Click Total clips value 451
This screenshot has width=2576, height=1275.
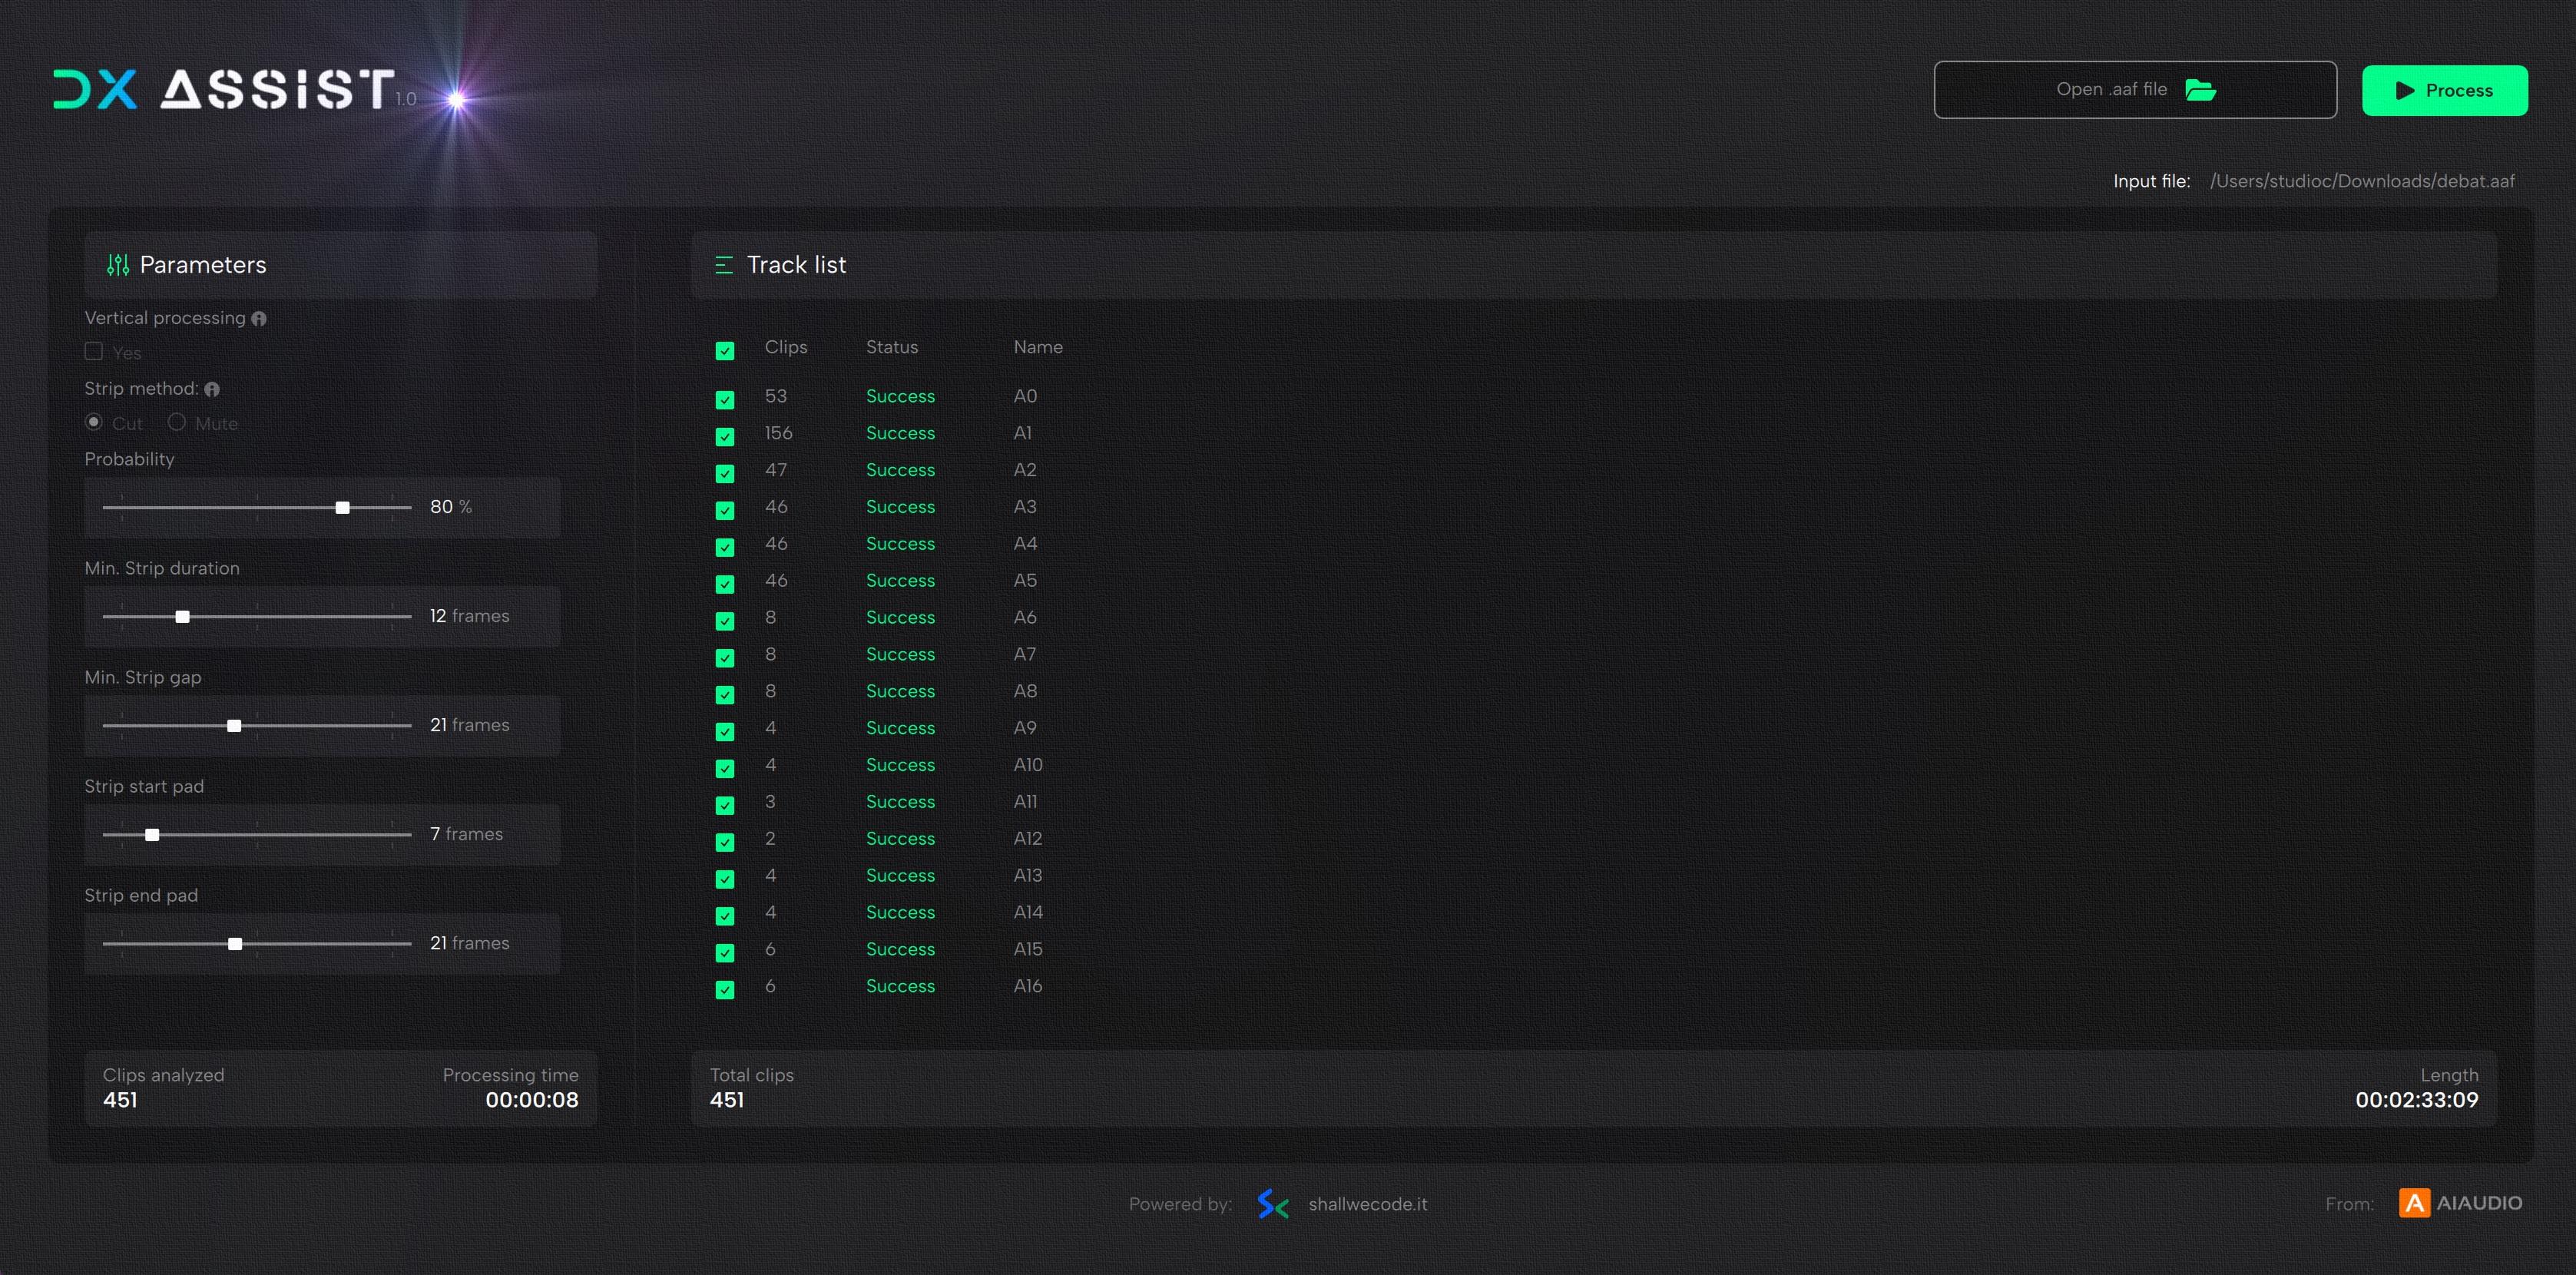[727, 1100]
